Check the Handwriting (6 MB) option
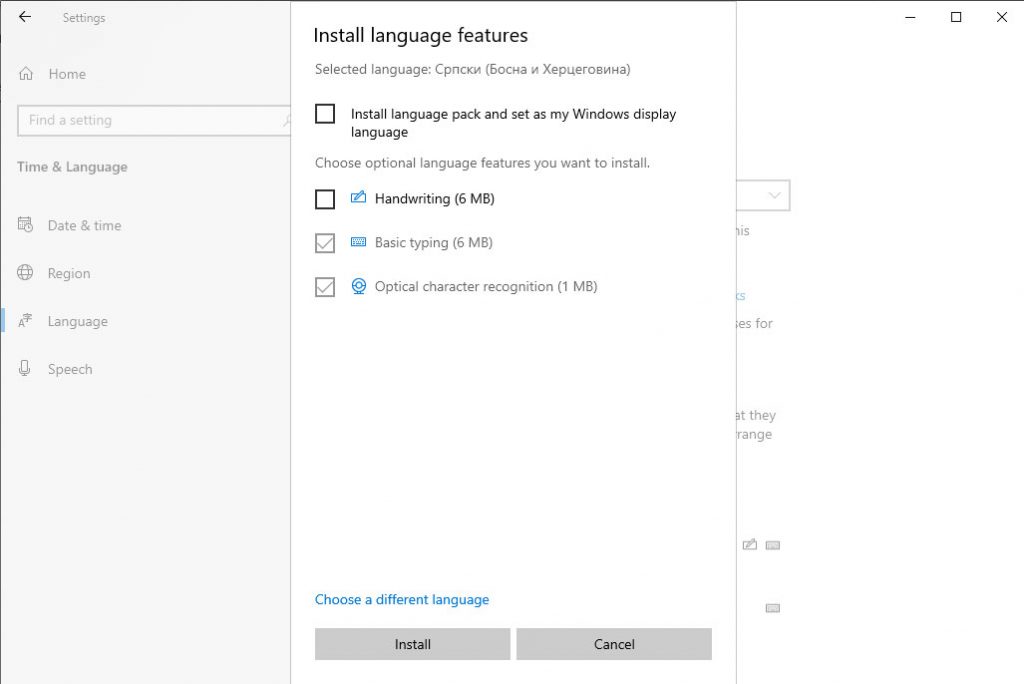Image resolution: width=1024 pixels, height=684 pixels. (324, 199)
